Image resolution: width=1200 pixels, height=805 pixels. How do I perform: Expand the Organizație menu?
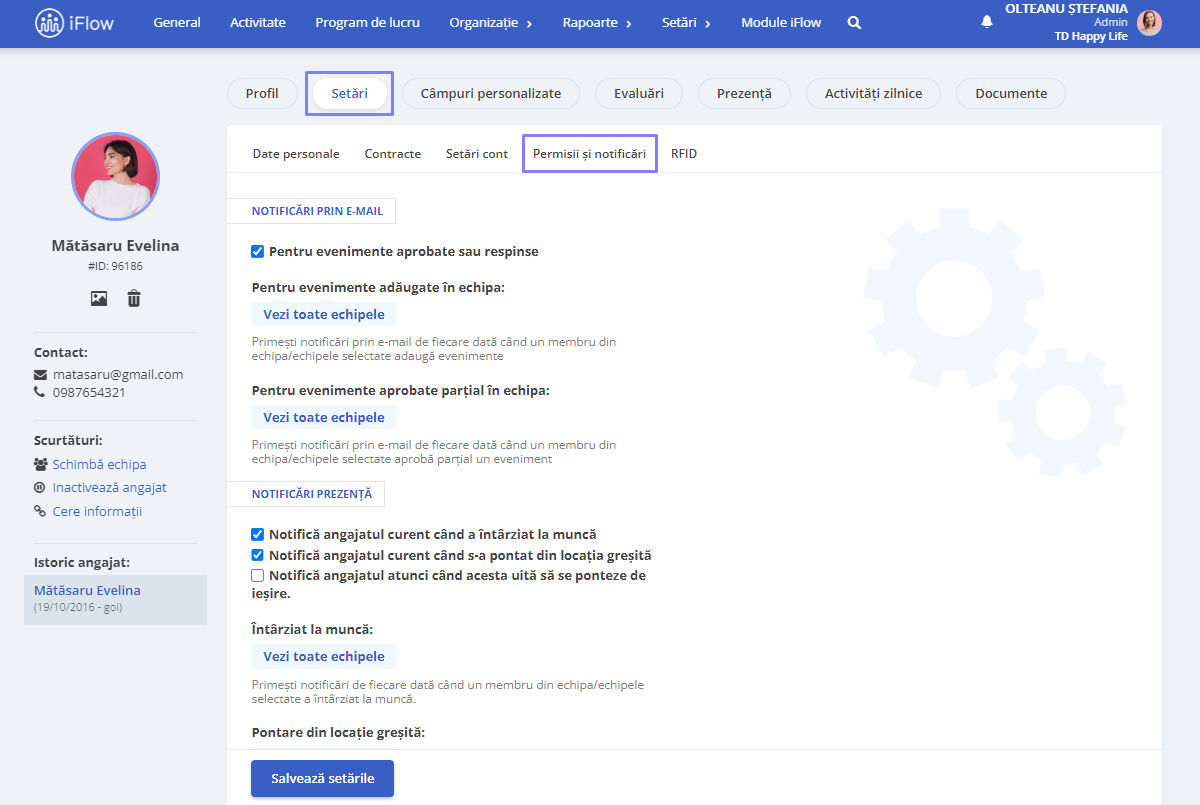490,23
